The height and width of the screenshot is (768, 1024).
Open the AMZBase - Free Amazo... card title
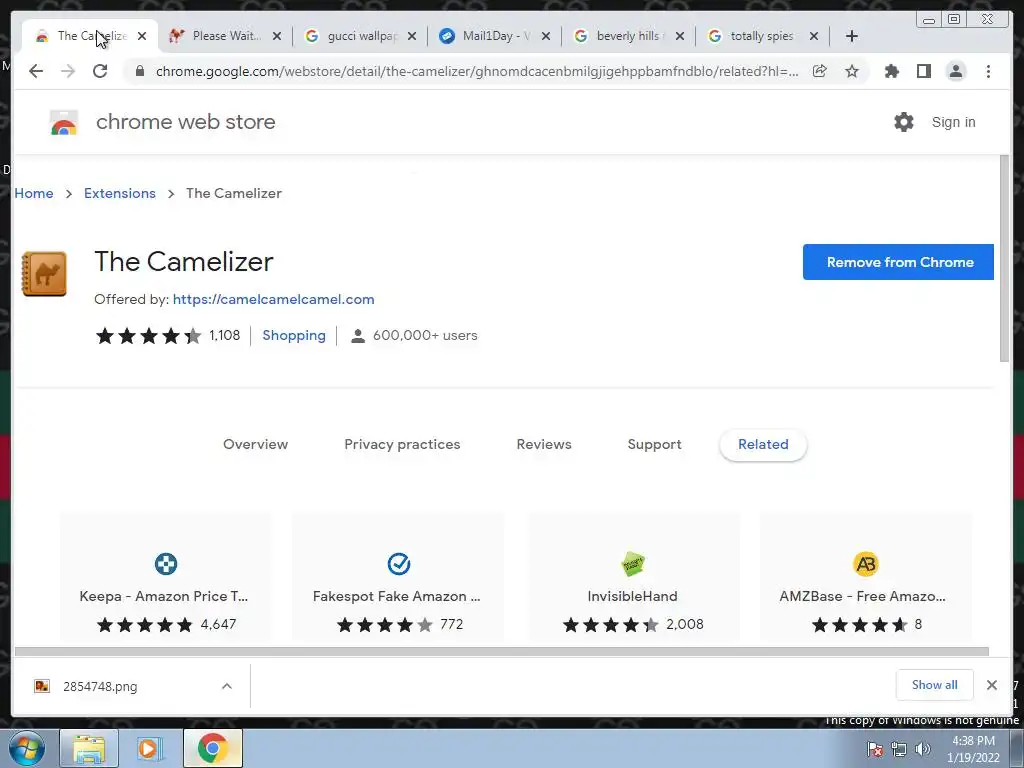point(862,596)
